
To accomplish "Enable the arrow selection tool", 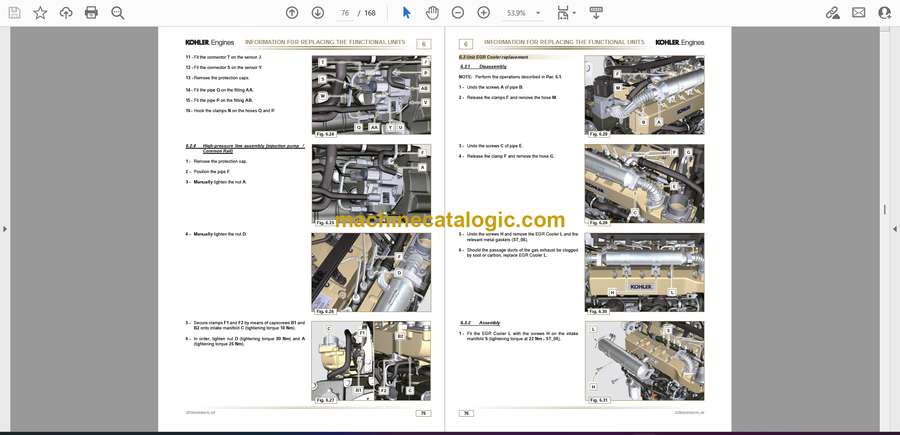I will [x=406, y=13].
